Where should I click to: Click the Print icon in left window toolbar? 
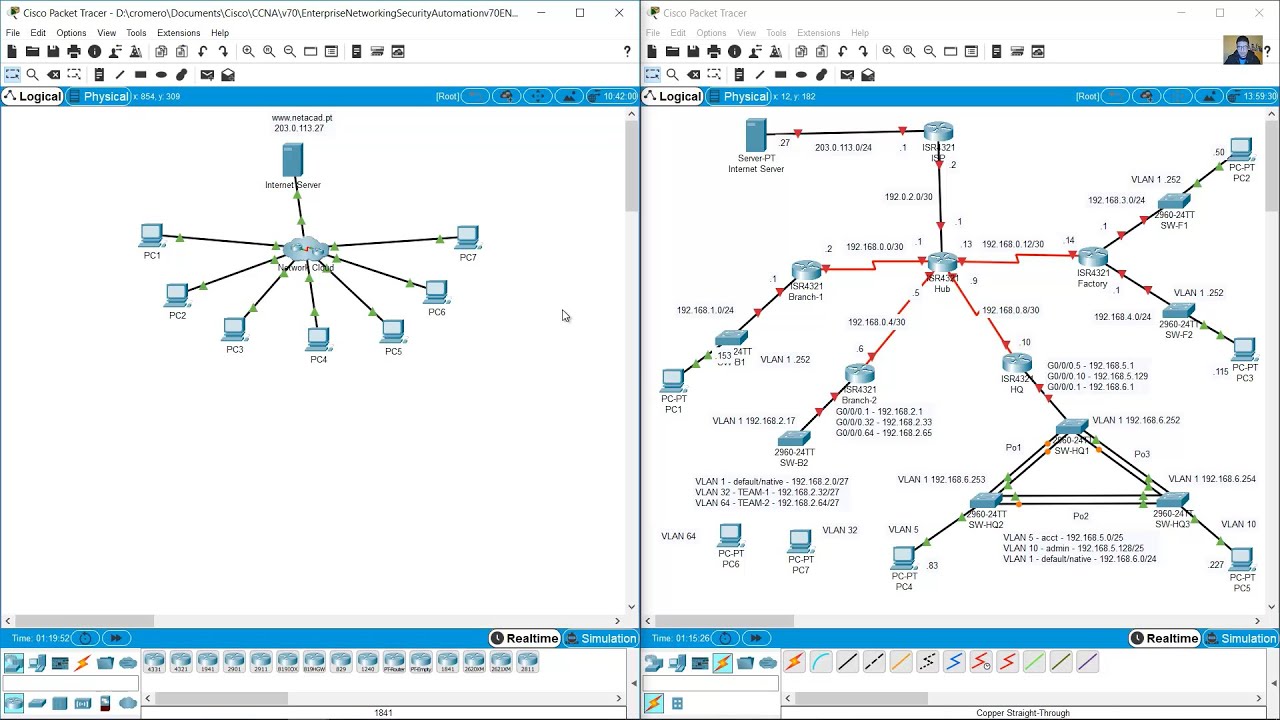[74, 51]
